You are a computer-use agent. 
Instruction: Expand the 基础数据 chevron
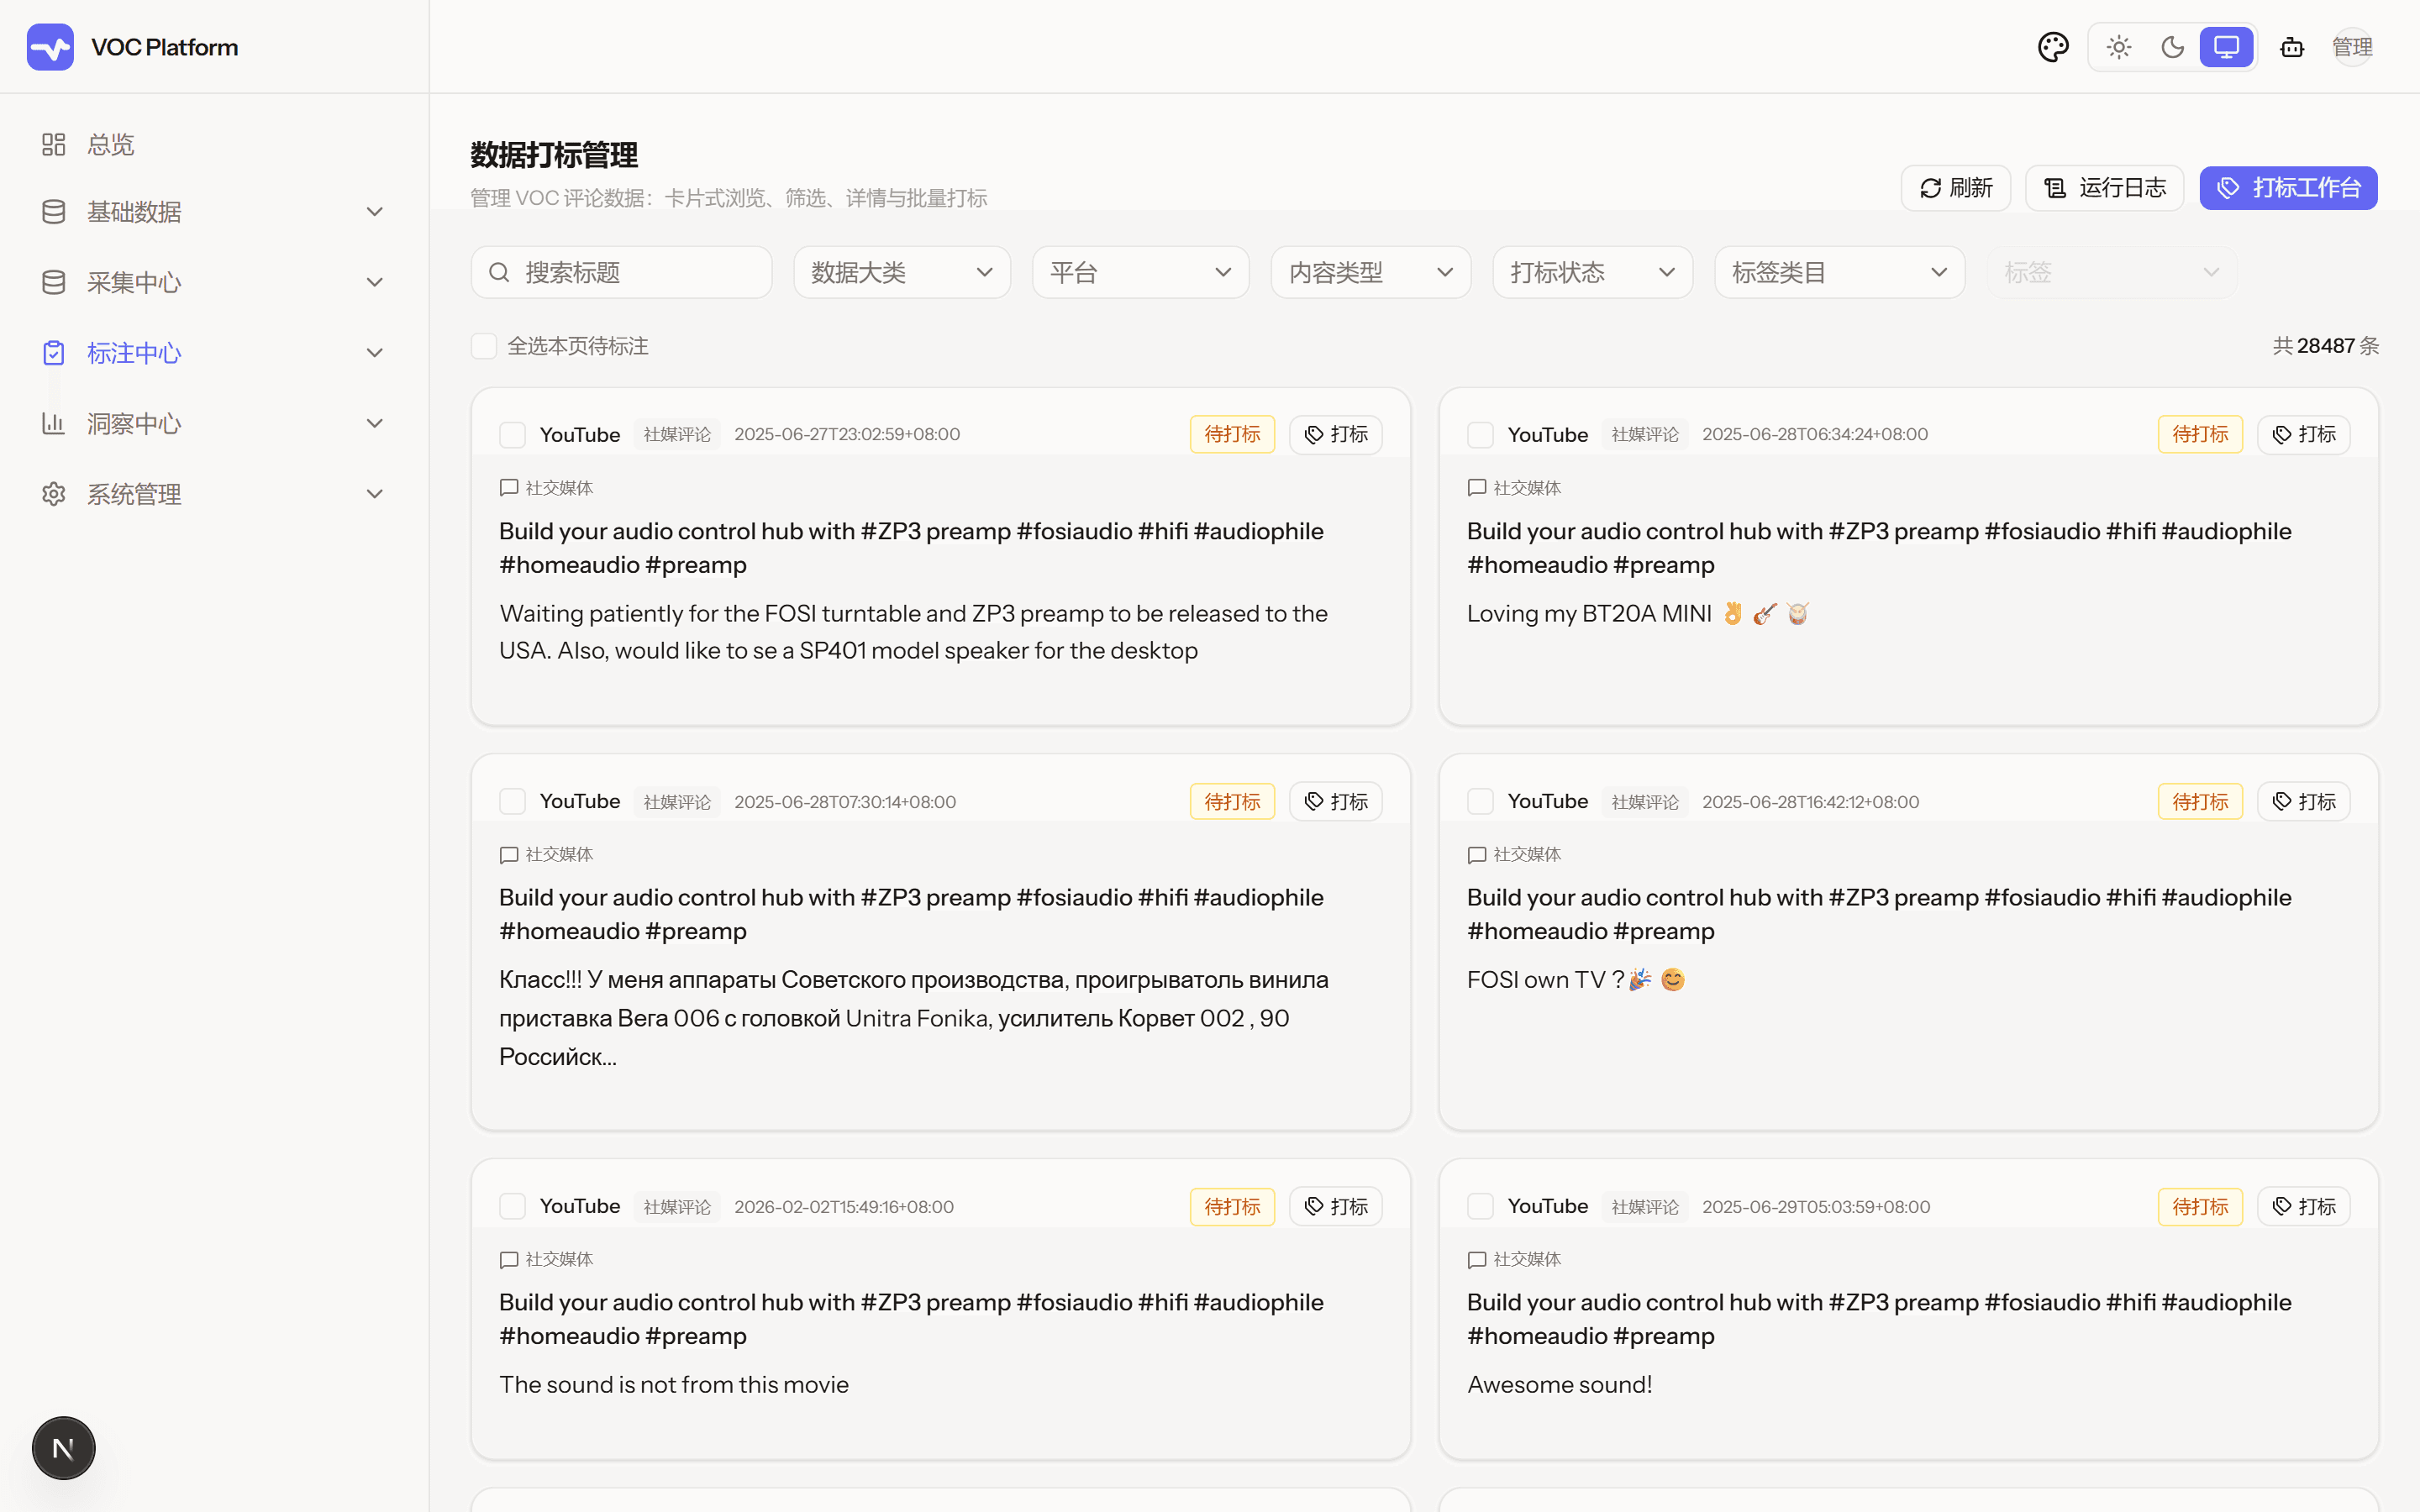click(x=375, y=212)
